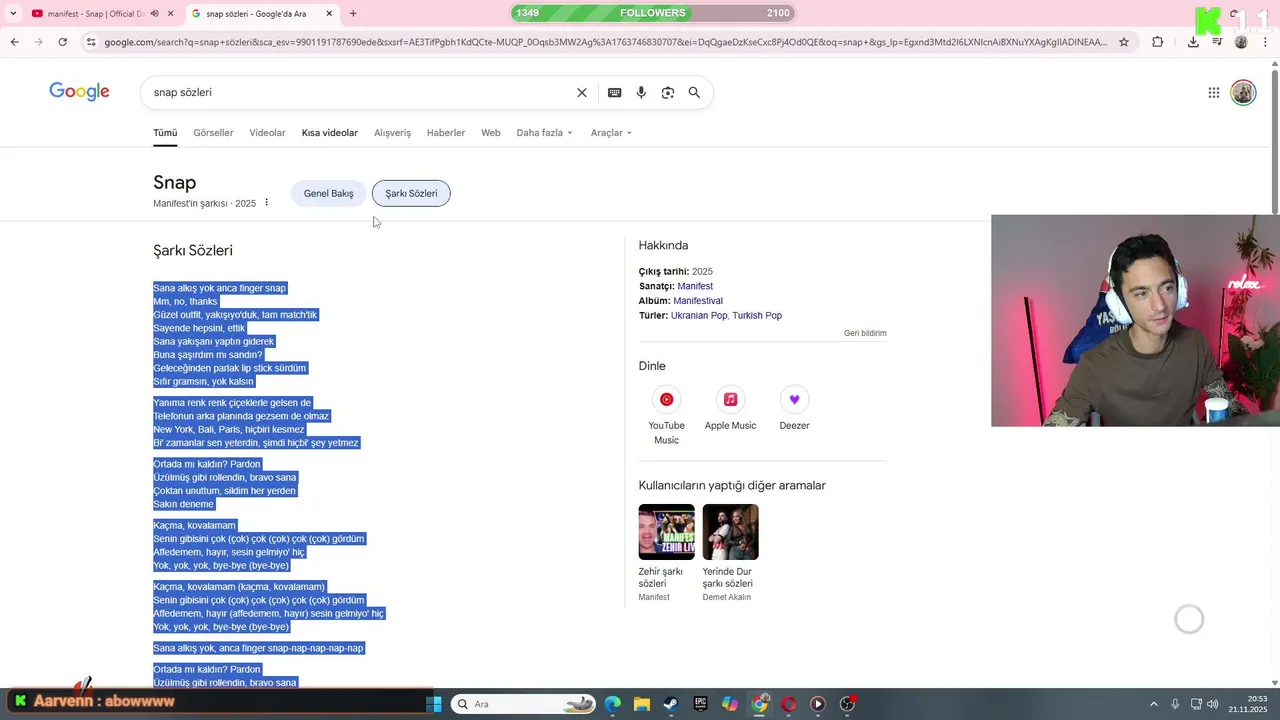Open the Manifest artist link
This screenshot has width=1280, height=720.
pyautogui.click(x=695, y=286)
